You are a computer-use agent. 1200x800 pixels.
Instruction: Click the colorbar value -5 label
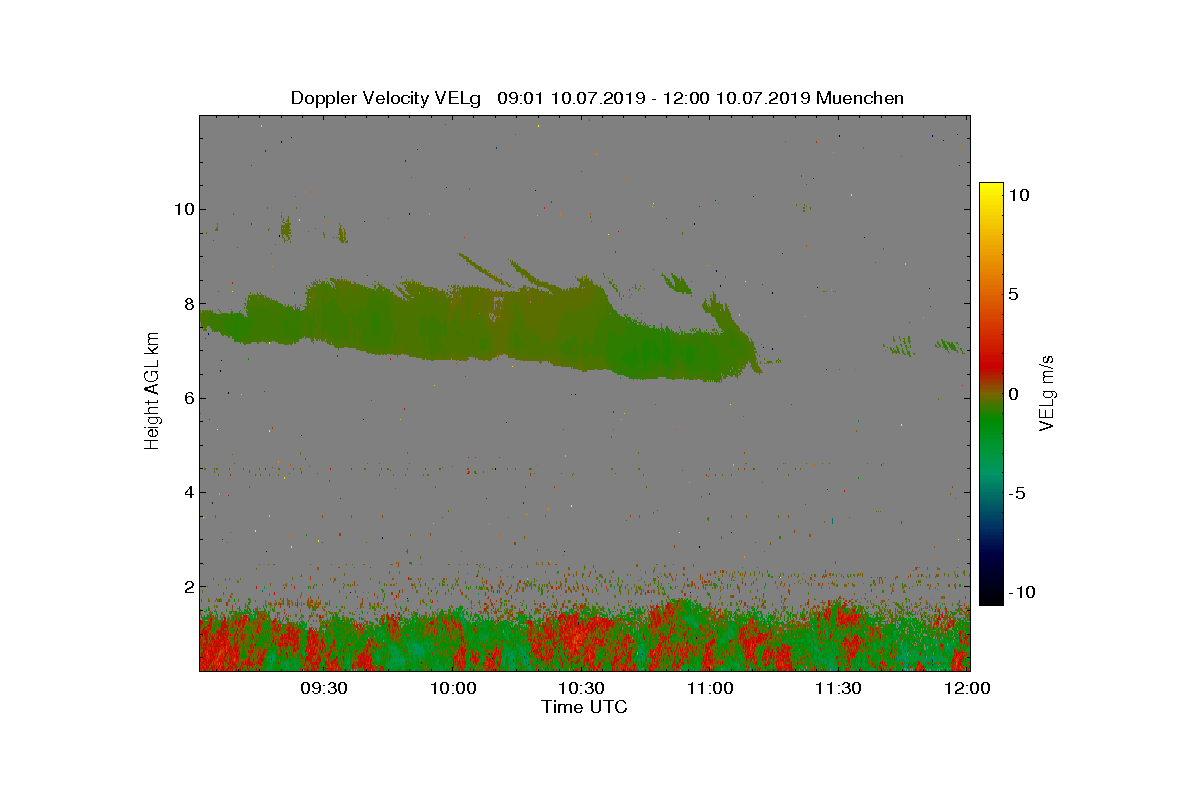[x=1017, y=493]
